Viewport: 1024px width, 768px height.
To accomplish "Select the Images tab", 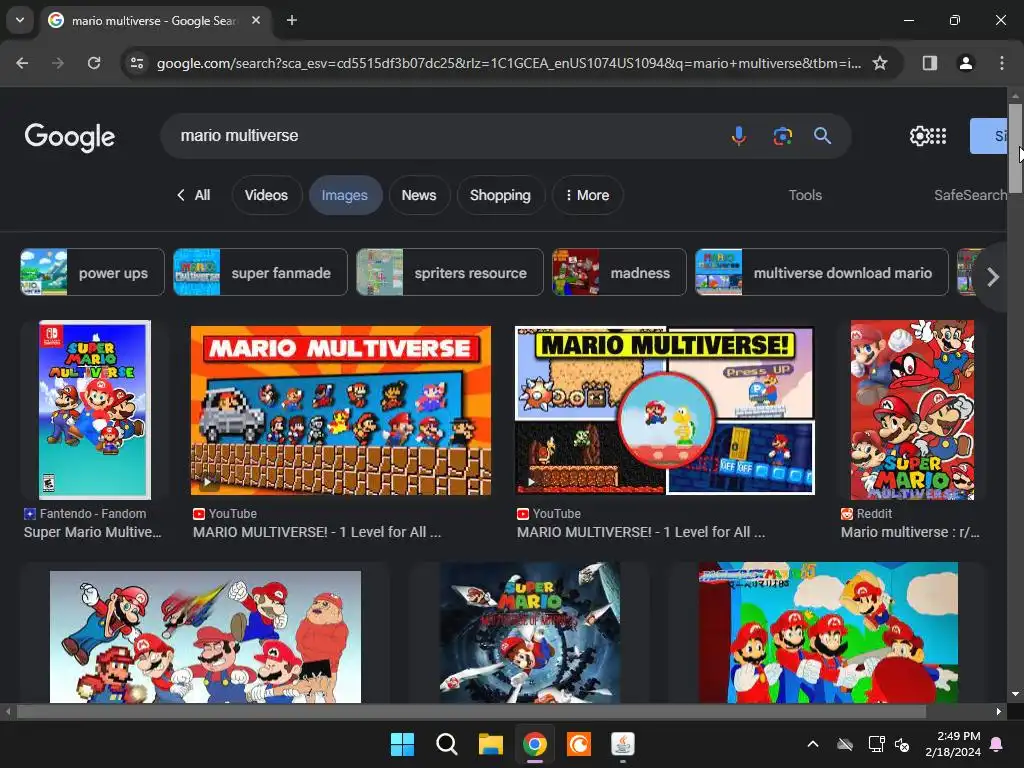I will [x=345, y=195].
